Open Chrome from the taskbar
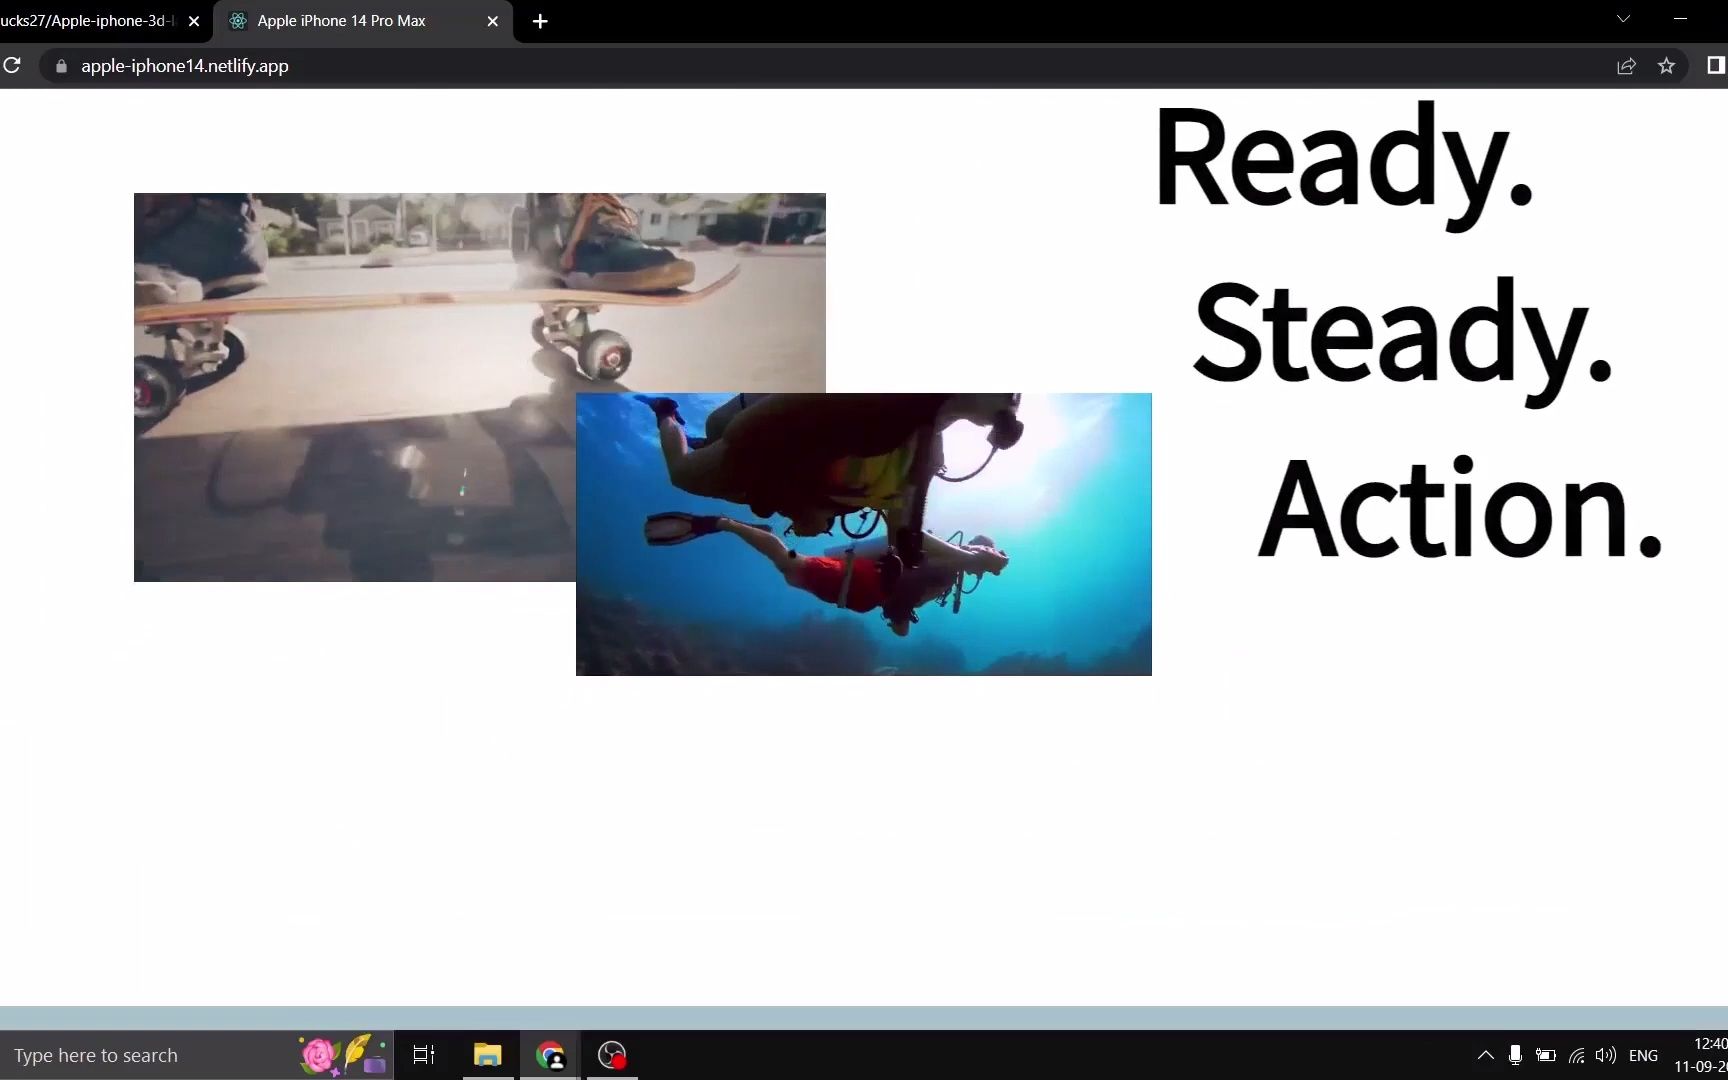 [x=551, y=1054]
